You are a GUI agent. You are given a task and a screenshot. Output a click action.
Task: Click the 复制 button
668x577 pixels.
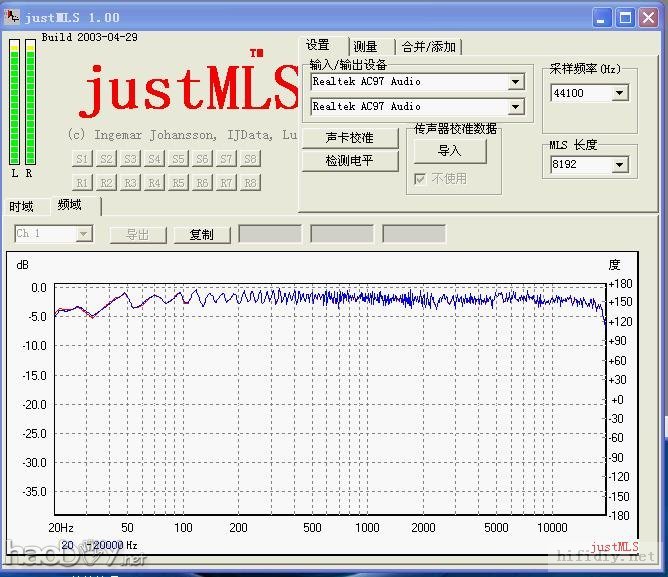click(x=201, y=235)
